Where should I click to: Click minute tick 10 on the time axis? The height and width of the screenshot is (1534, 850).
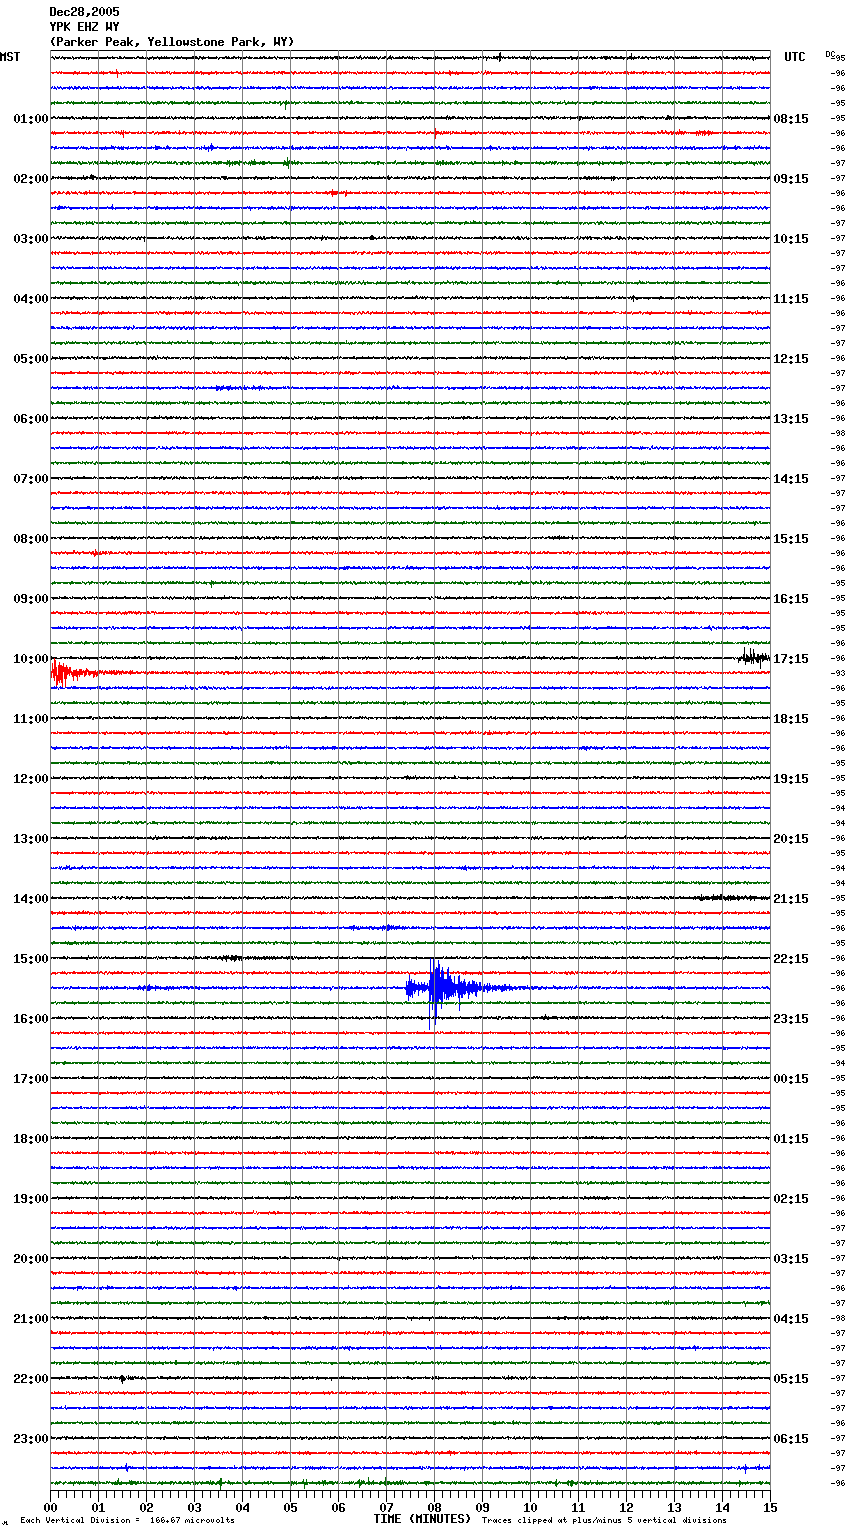(x=530, y=1508)
